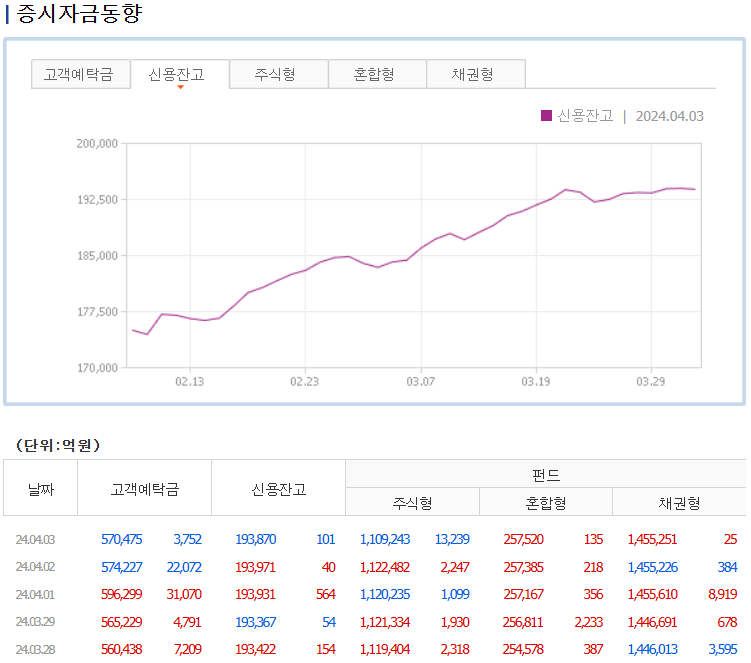Open the 혼합형 tab

pyautogui.click(x=377, y=74)
